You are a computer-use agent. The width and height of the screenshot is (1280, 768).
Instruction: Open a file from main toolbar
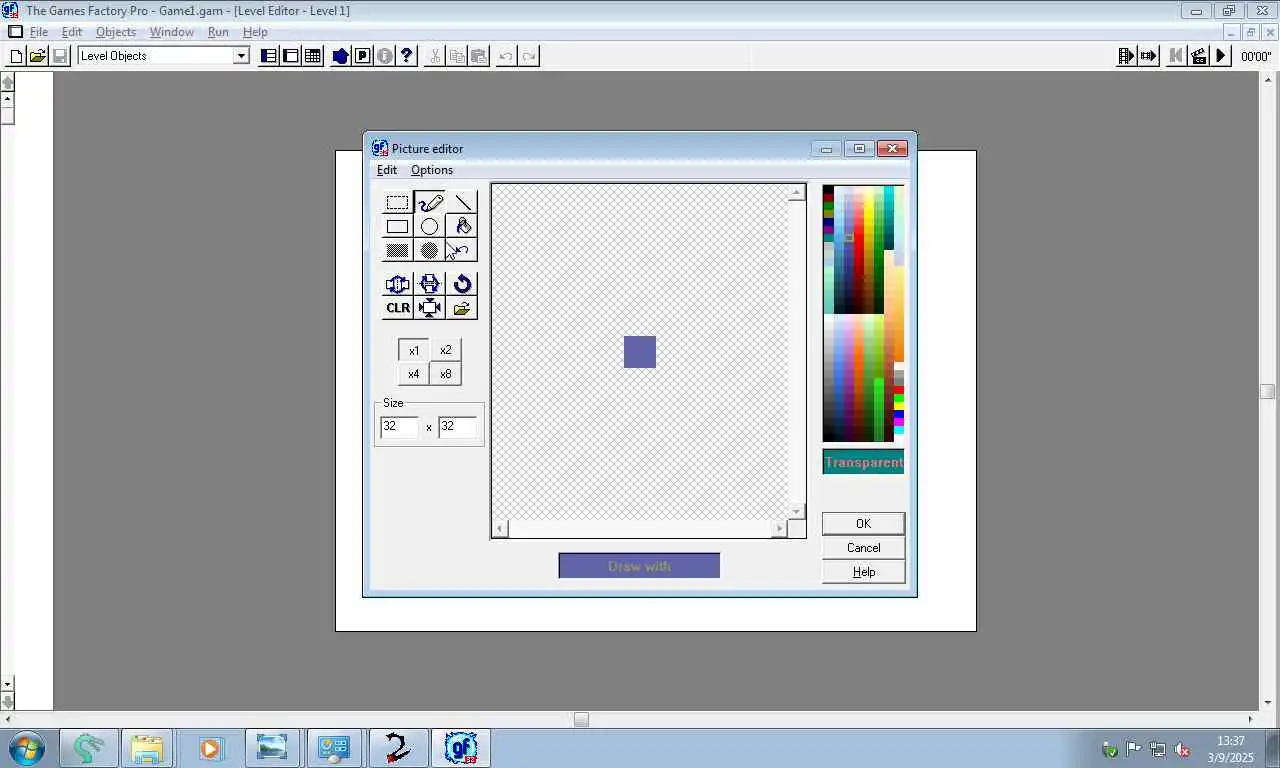[37, 56]
